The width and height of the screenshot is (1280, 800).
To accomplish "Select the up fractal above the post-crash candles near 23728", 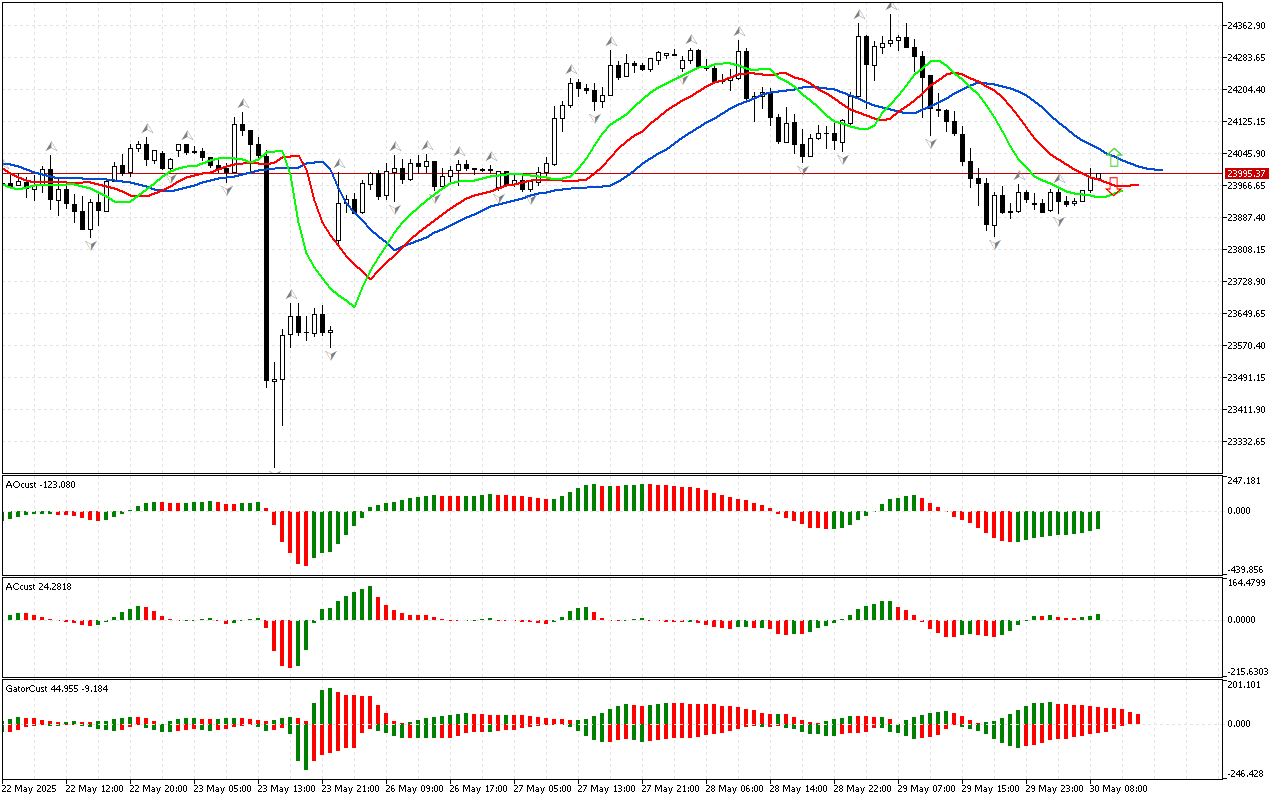I will [292, 295].
